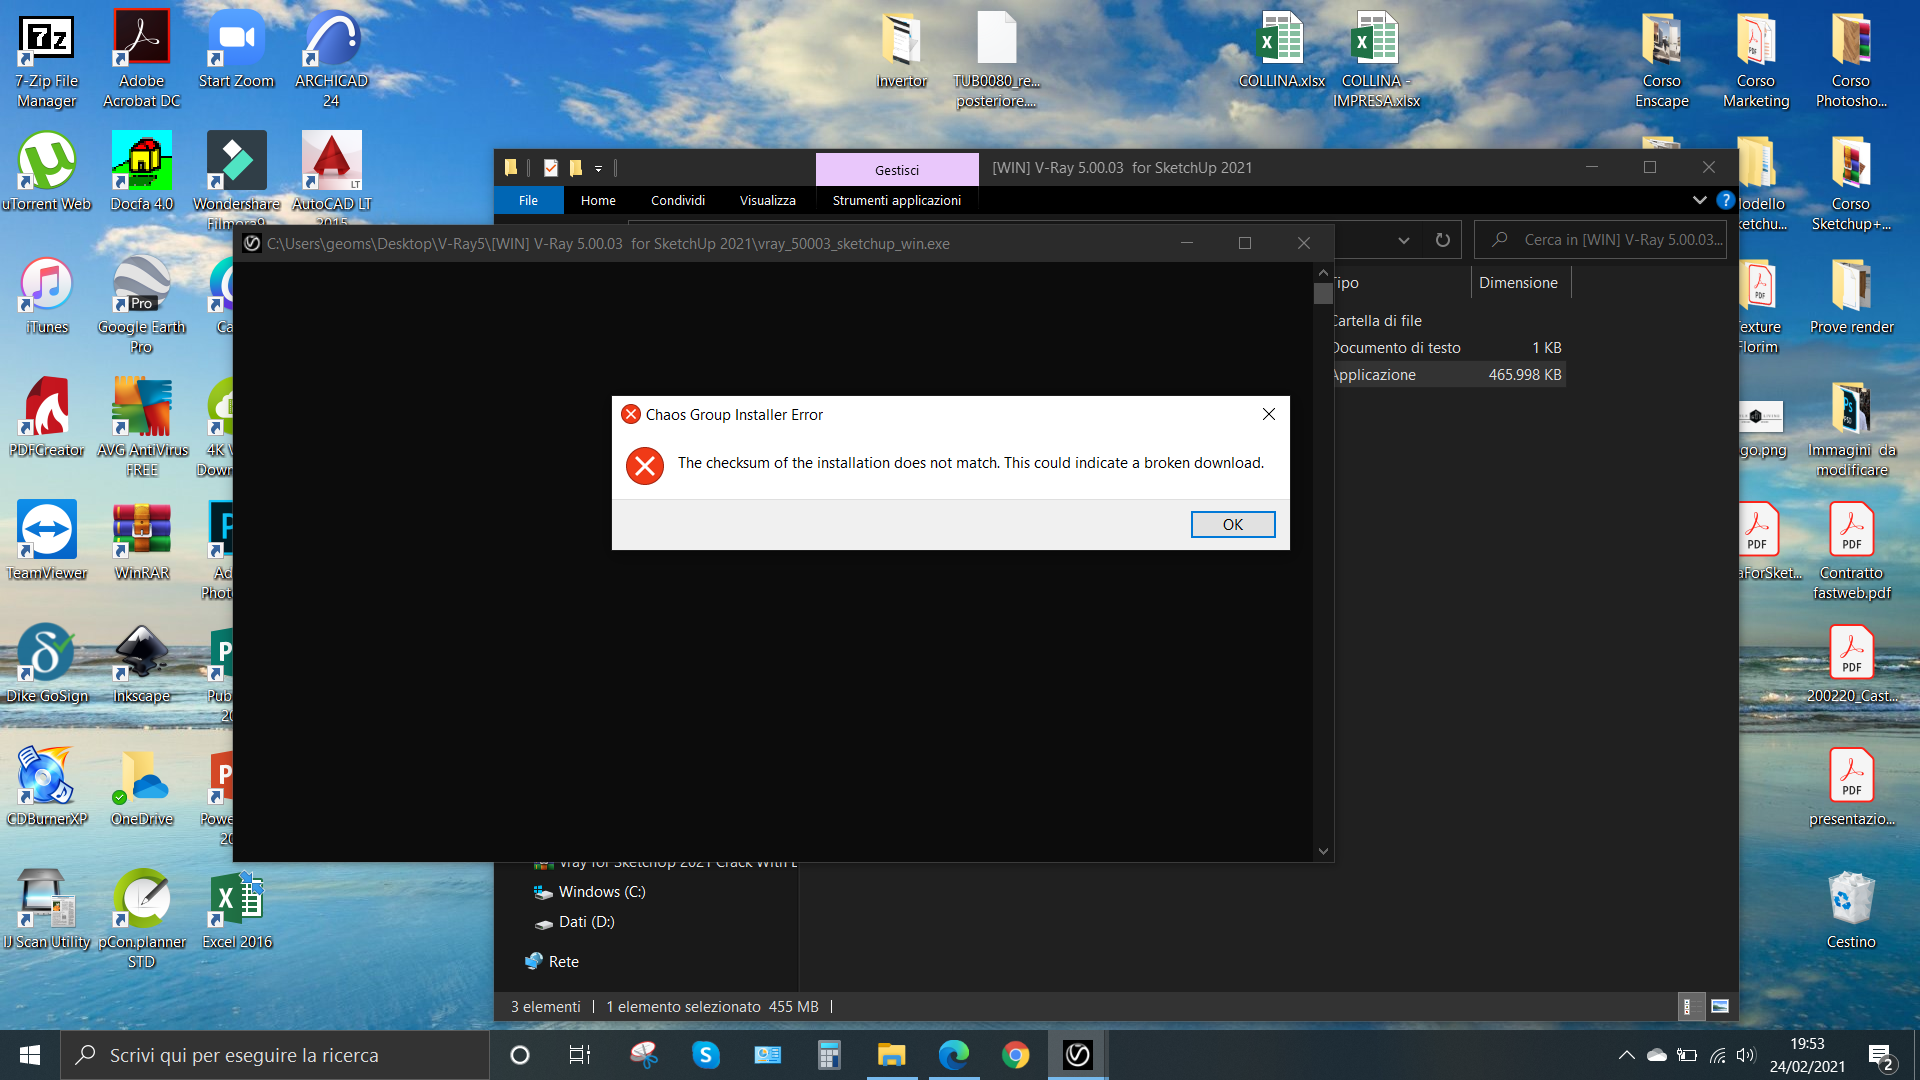Select the Invertor desktop folder

901,50
